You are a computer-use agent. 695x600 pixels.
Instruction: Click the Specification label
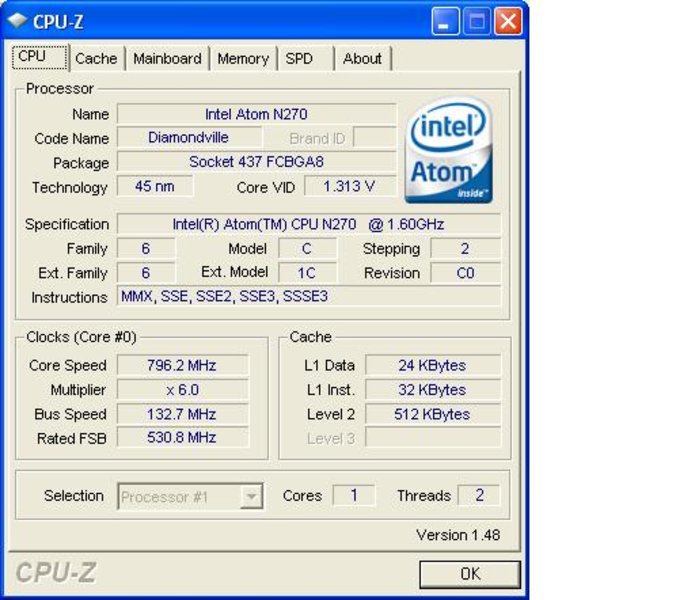click(x=67, y=225)
